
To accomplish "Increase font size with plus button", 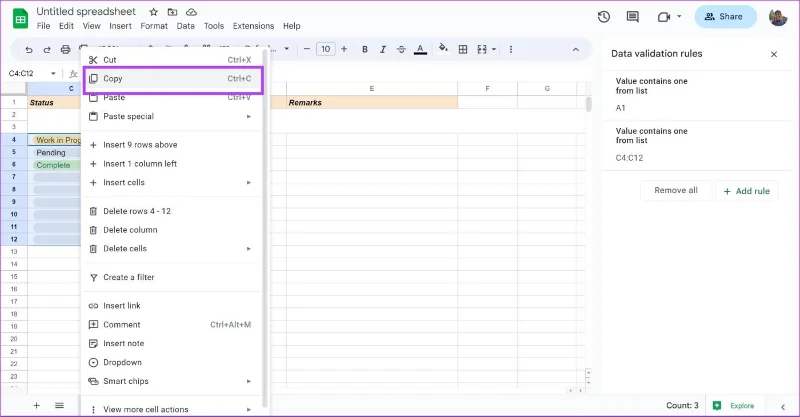I will coord(344,49).
